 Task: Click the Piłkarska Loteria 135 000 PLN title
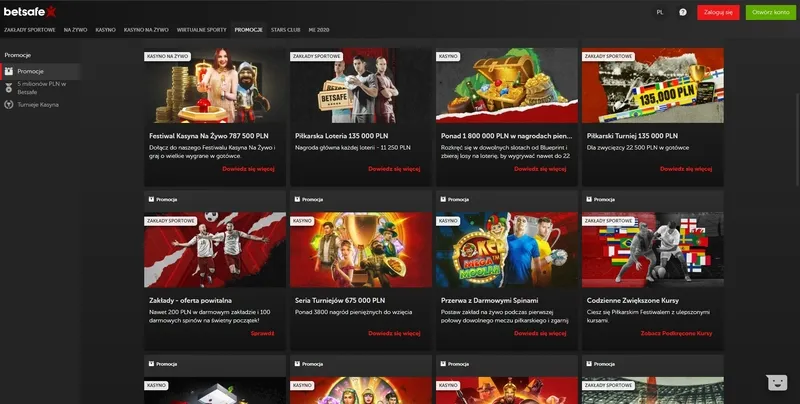coord(341,136)
